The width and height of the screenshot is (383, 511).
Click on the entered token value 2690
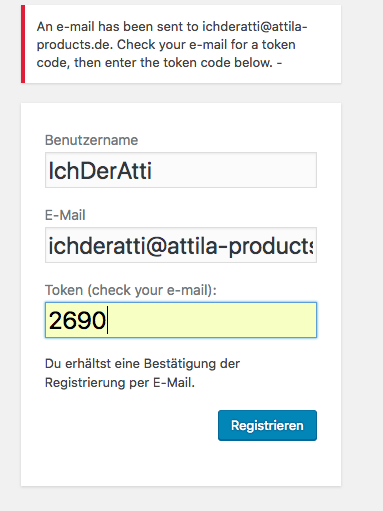point(77,320)
